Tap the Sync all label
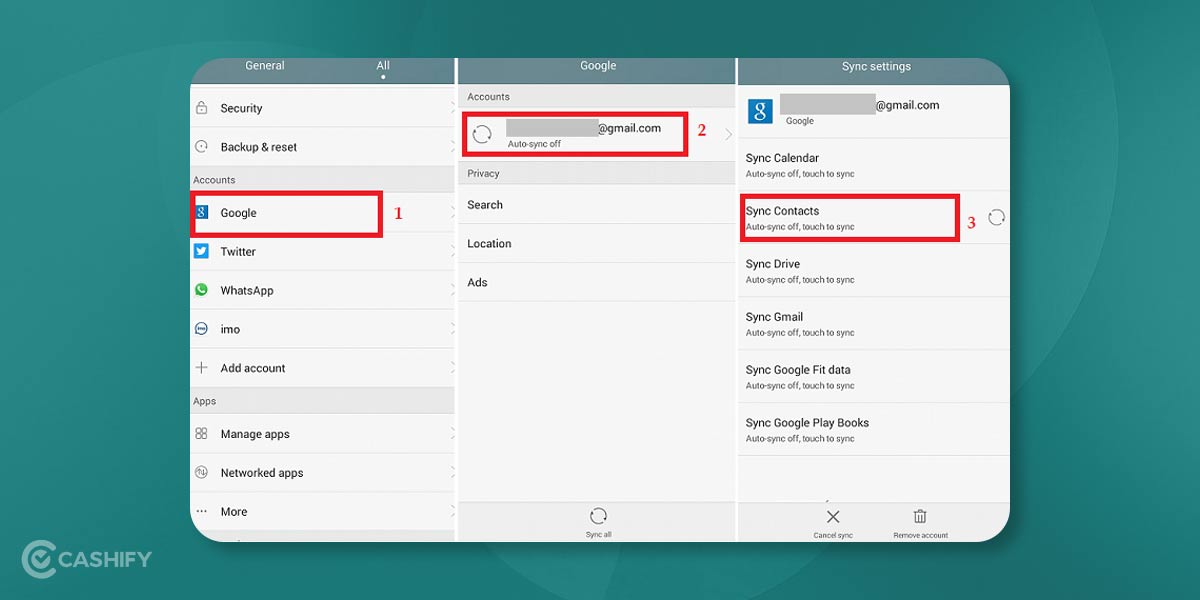Screen dimensions: 1200x600 click(598, 535)
